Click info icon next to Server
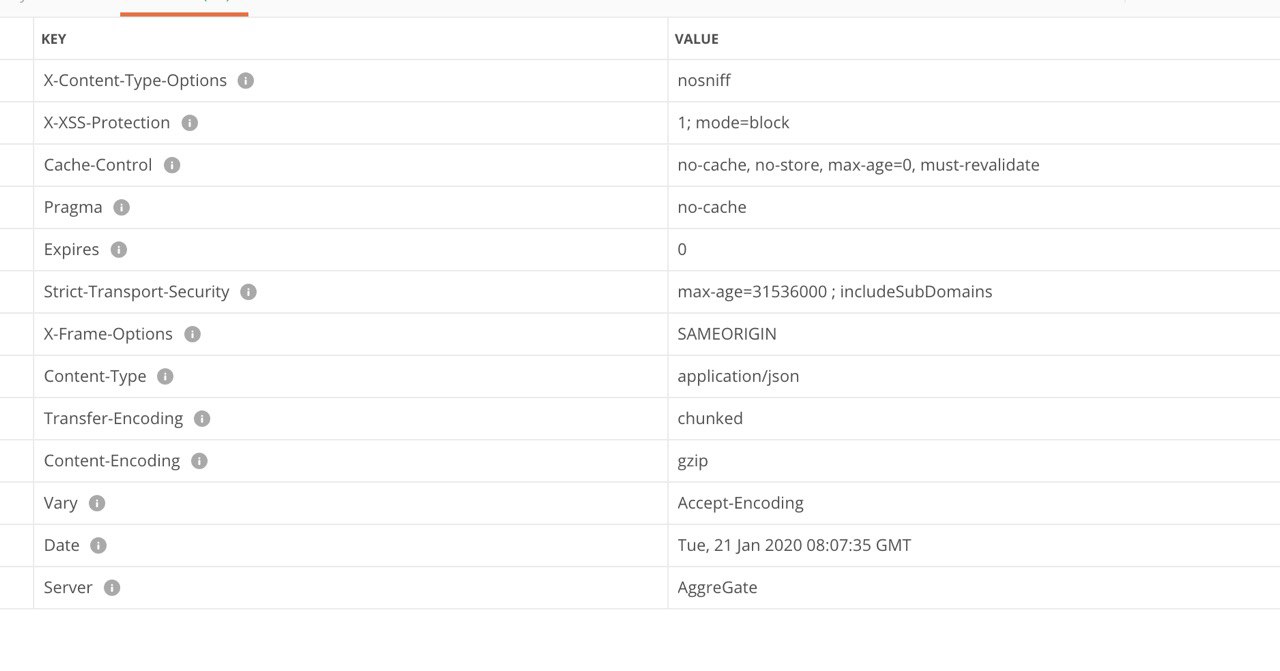 tap(112, 588)
